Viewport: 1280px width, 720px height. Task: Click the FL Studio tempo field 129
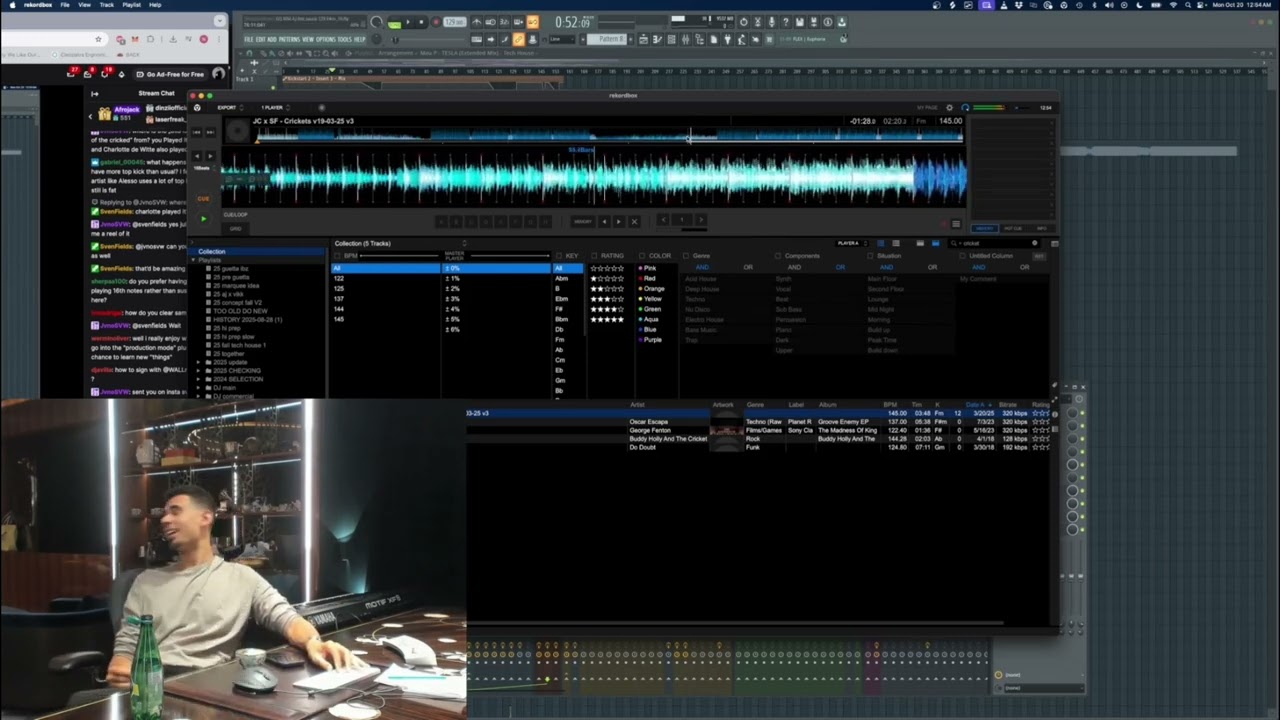pyautogui.click(x=455, y=22)
